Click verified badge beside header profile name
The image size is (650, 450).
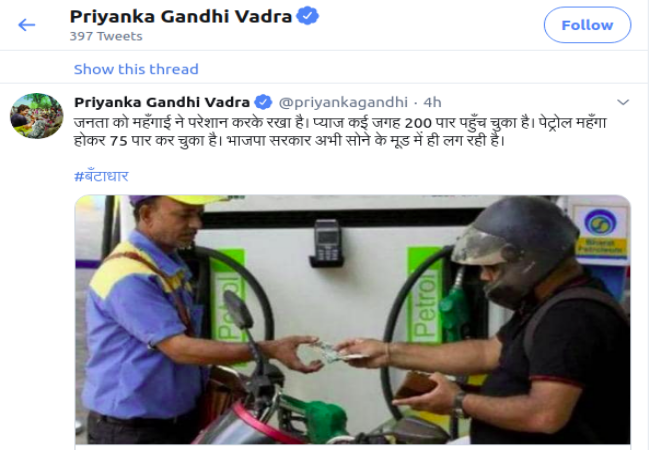click(x=308, y=16)
